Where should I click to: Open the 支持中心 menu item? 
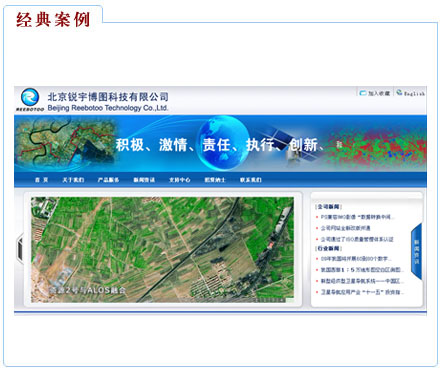click(179, 180)
